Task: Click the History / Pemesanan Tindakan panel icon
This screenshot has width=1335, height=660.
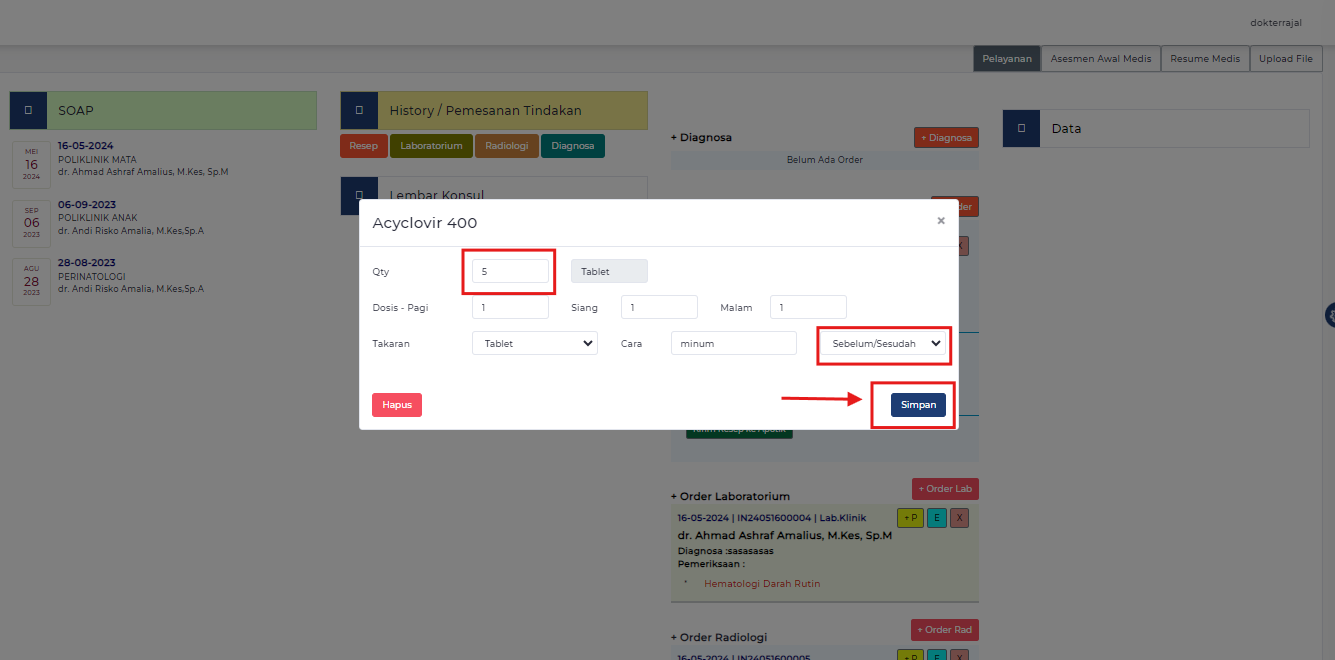Action: coord(359,110)
